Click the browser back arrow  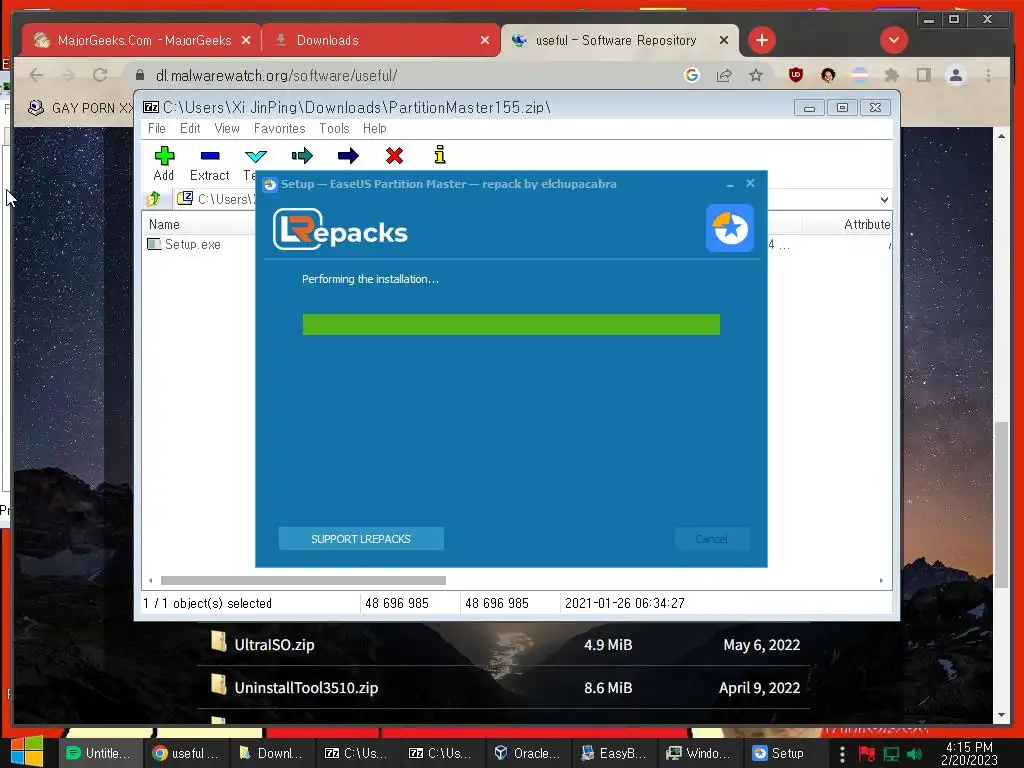click(x=36, y=76)
